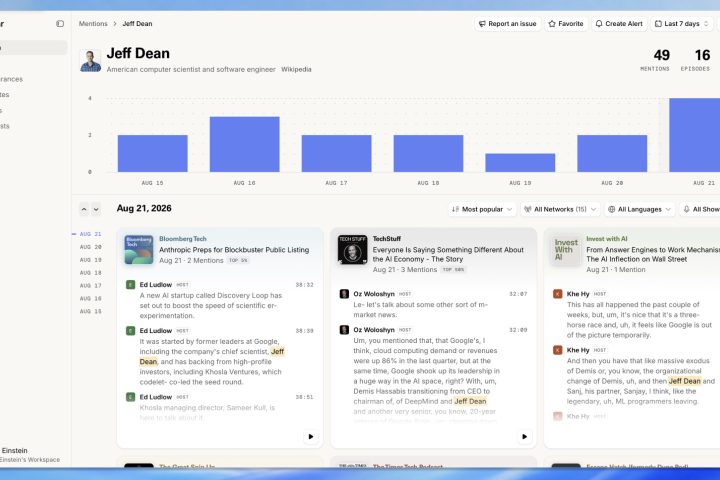Screen dimensions: 720x480
Task: Click the Report an issue button
Action: point(507,23)
